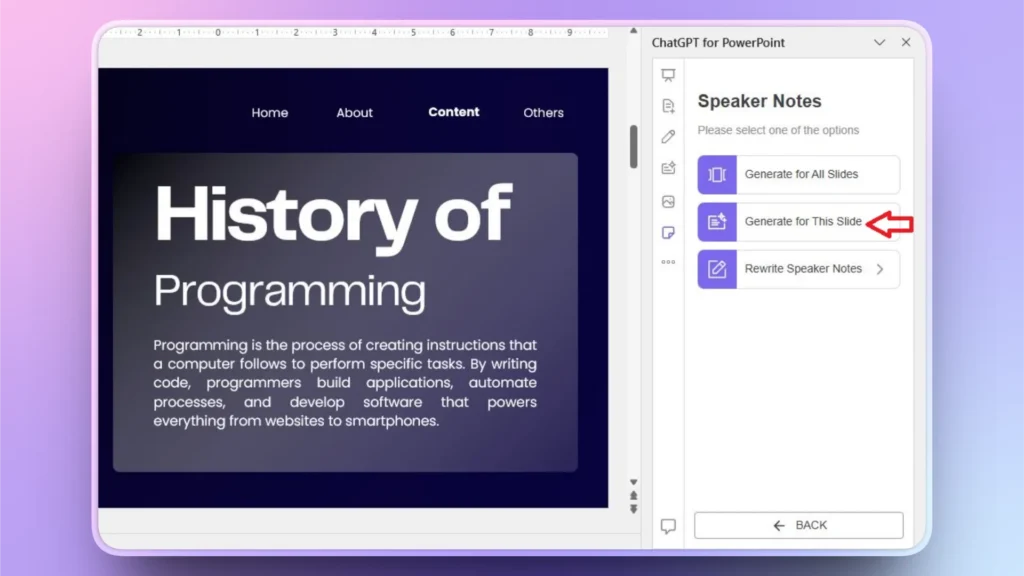Select the Home menu item on slide
1024x576 pixels.
pos(269,112)
